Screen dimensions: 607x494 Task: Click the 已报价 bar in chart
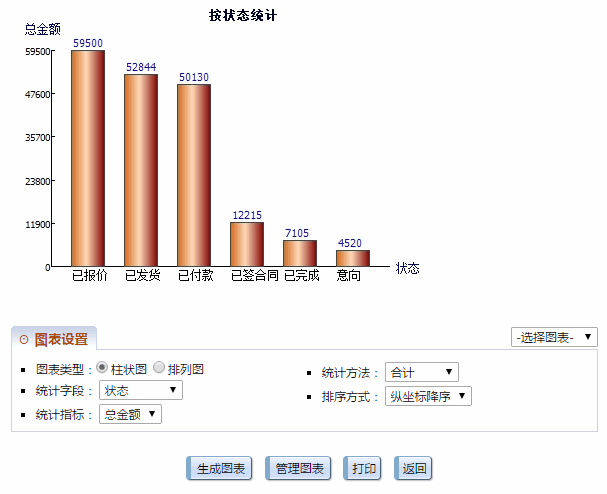tap(88, 158)
